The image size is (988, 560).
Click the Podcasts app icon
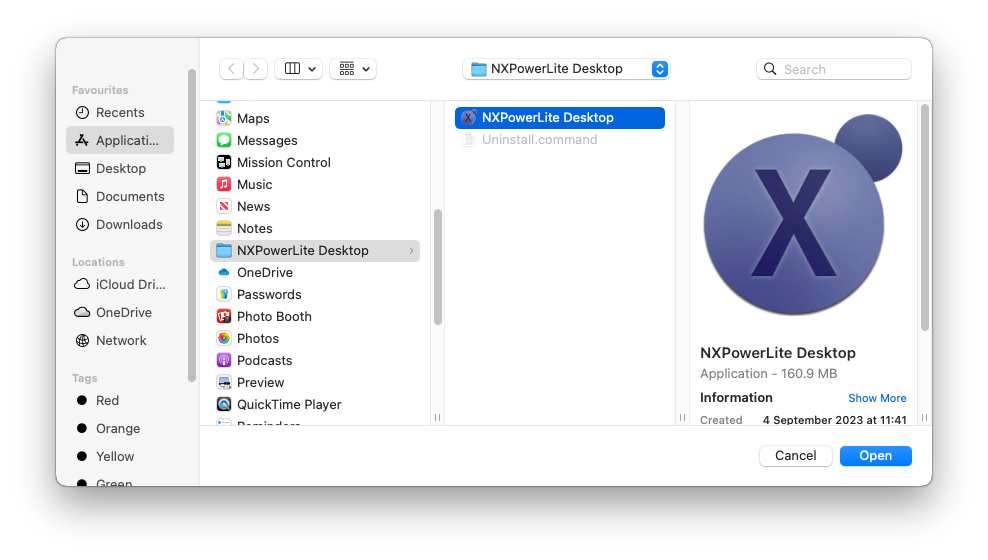tap(224, 361)
